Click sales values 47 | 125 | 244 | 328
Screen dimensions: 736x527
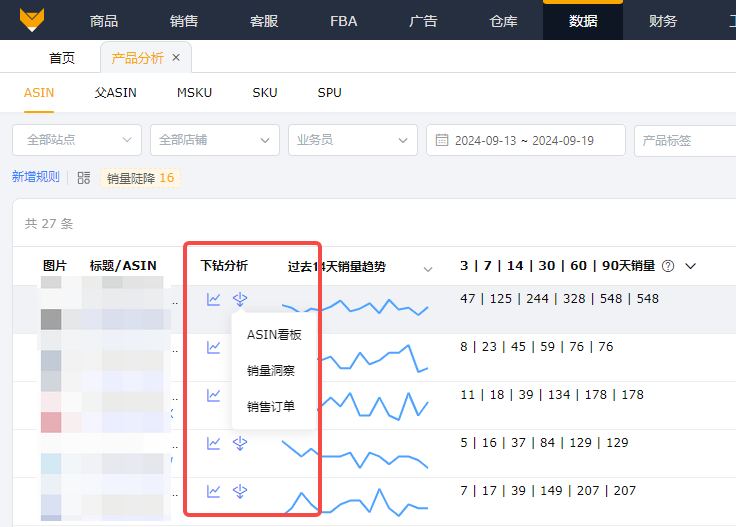[560, 298]
